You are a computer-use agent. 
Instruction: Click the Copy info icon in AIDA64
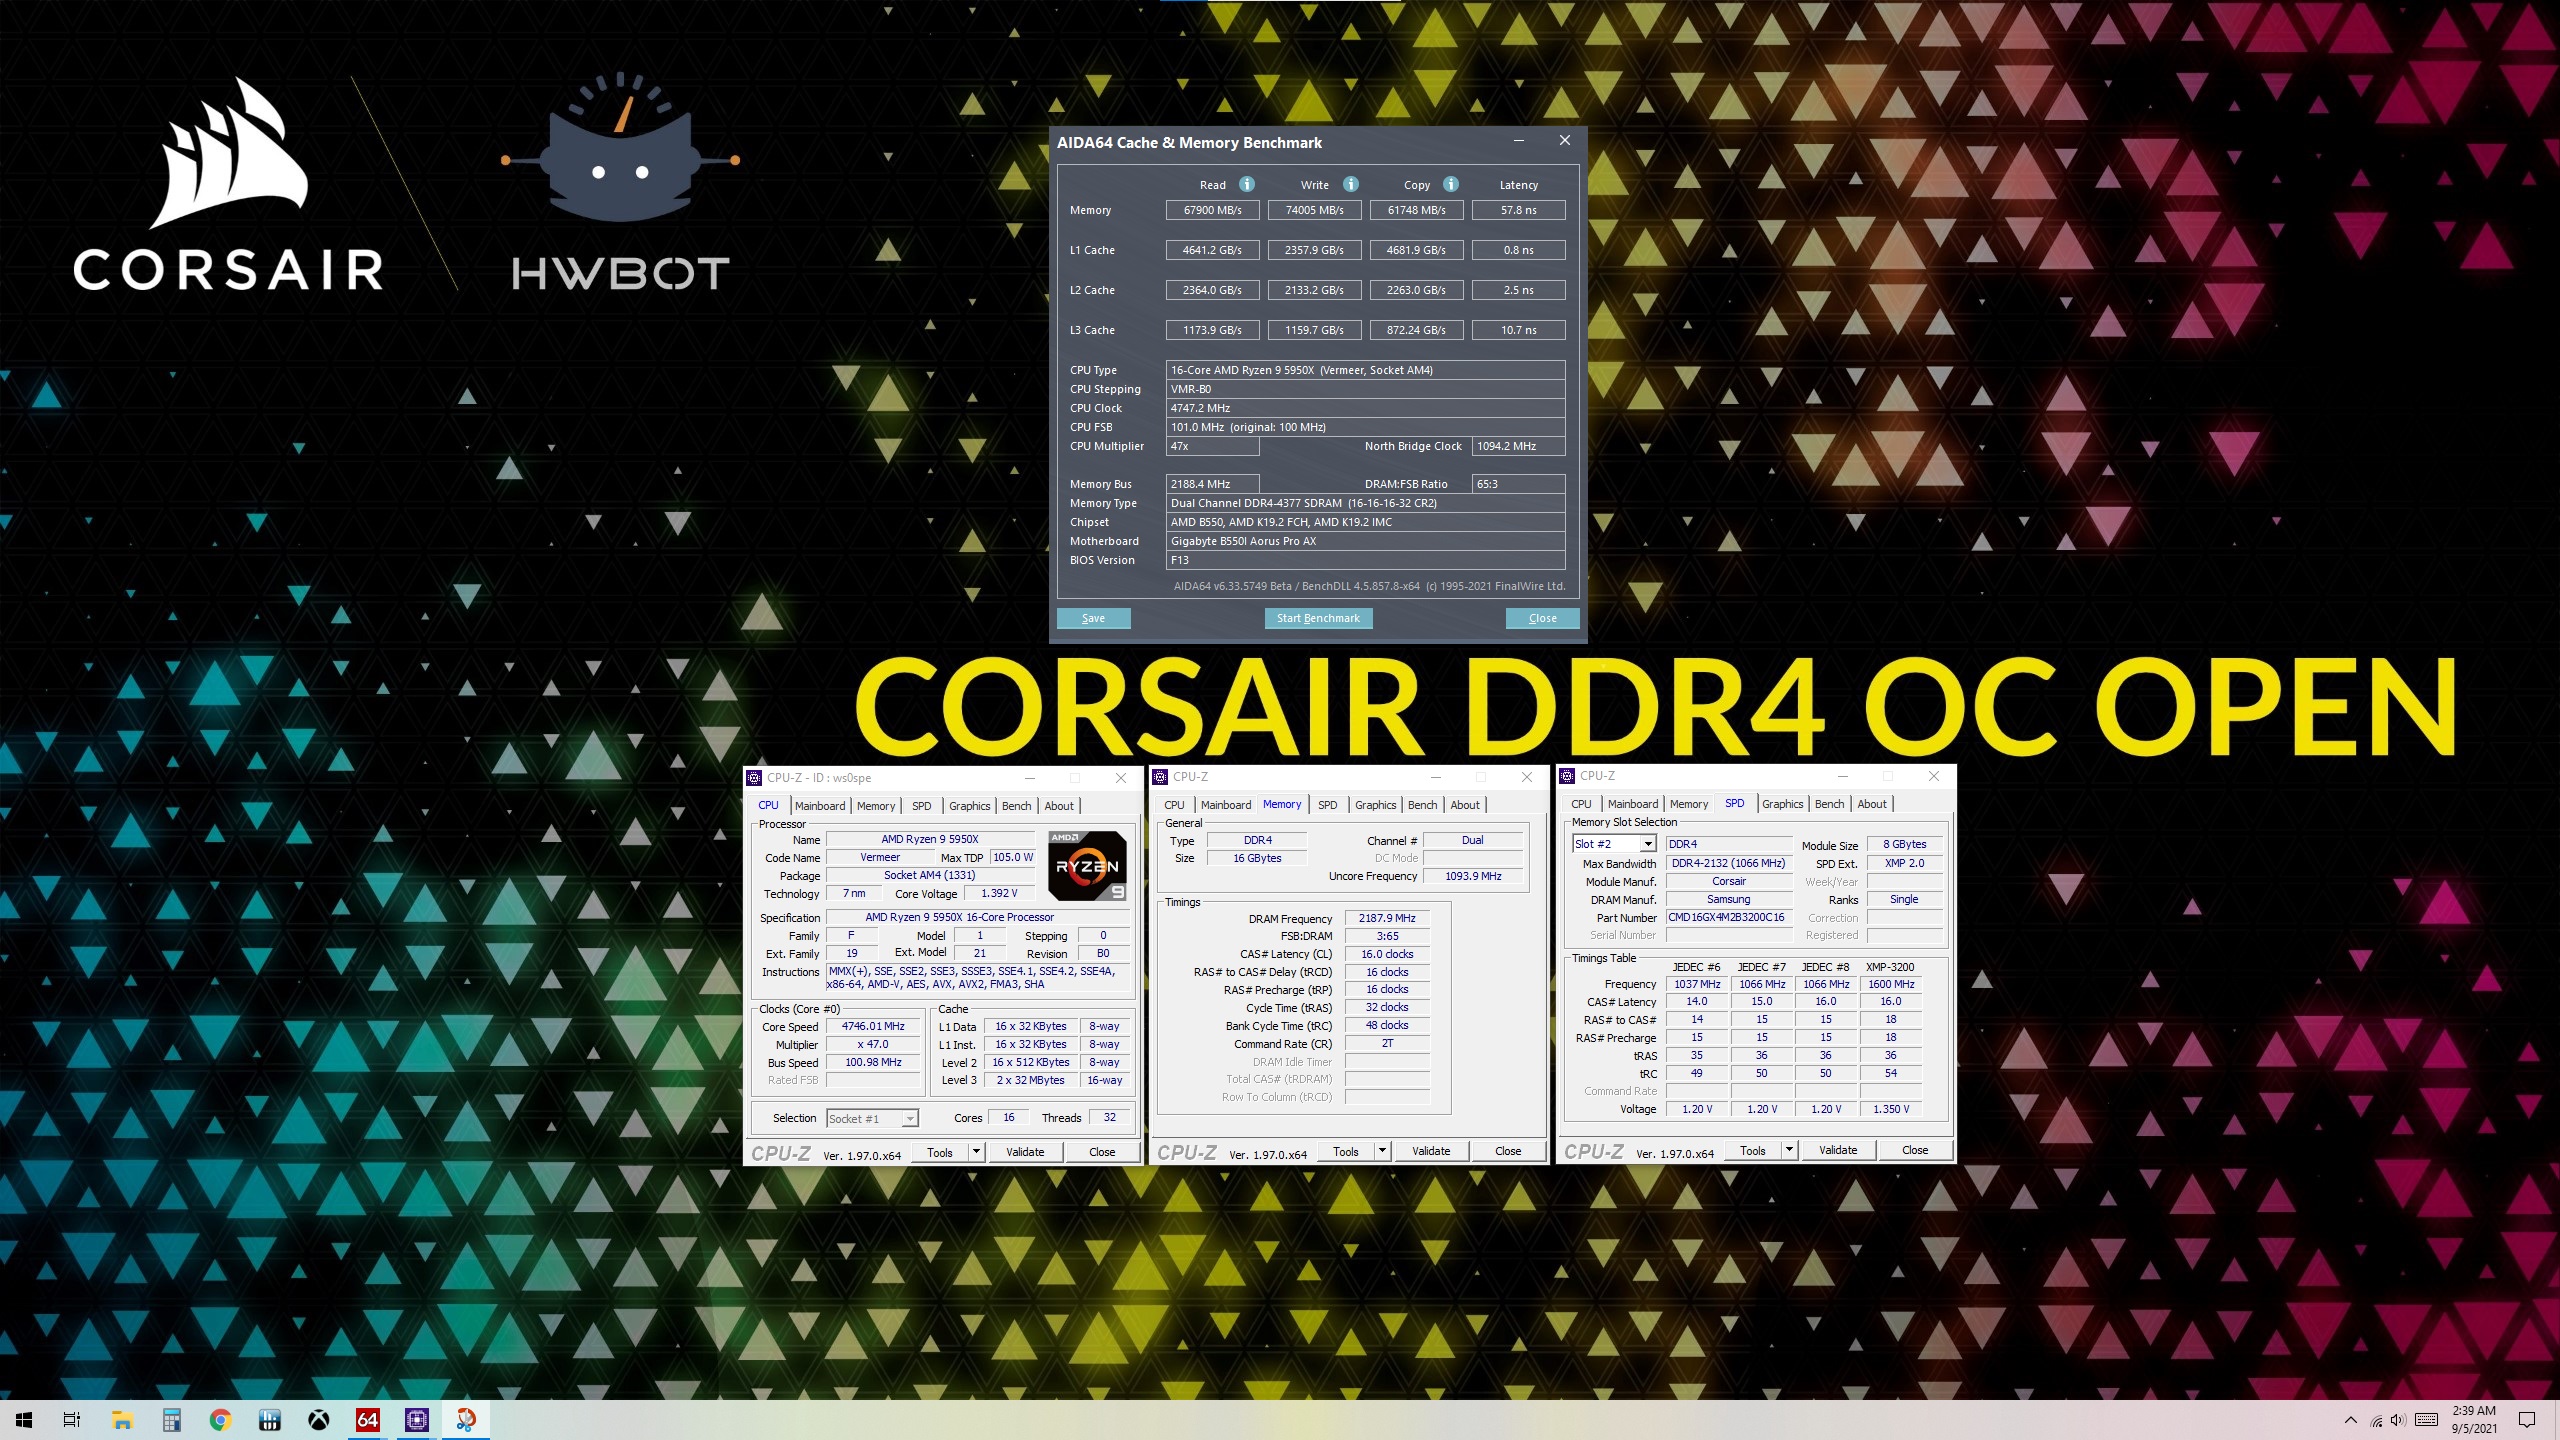coord(1451,184)
